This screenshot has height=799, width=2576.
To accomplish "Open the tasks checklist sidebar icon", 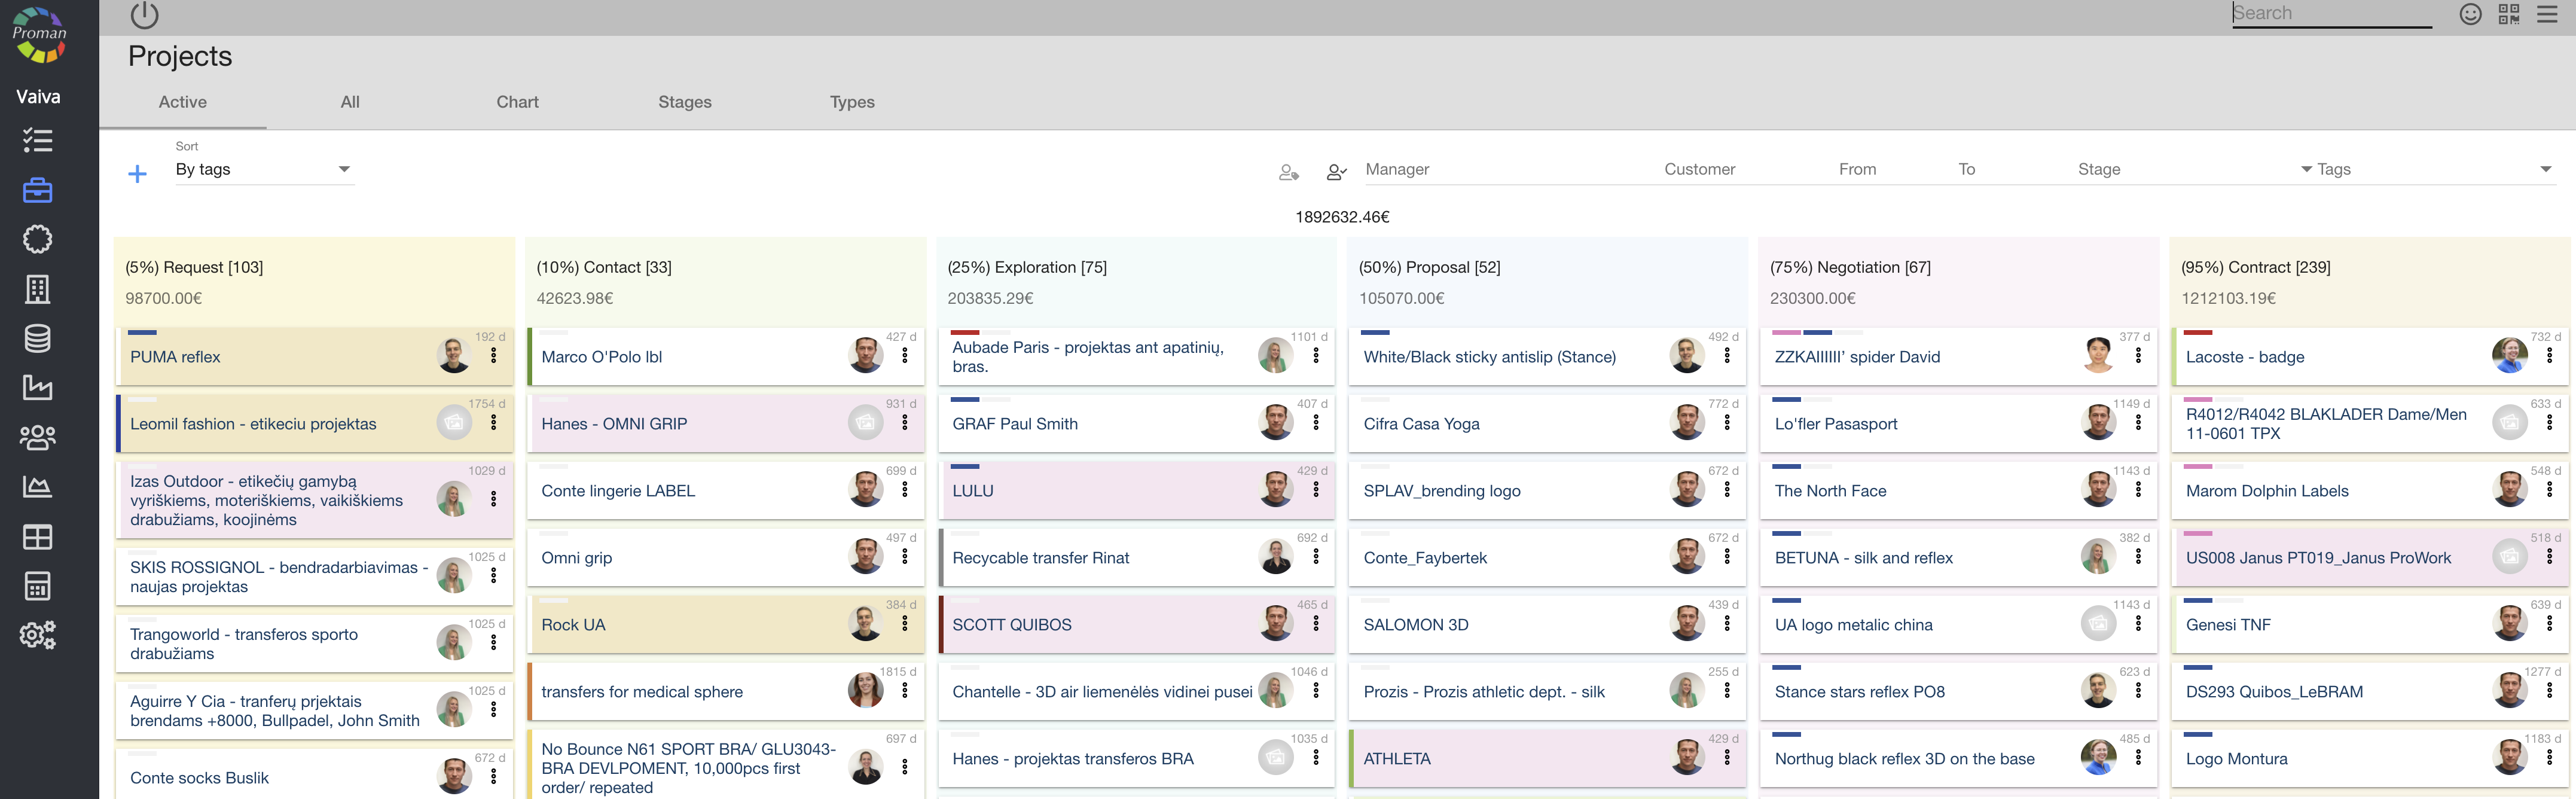I will (x=37, y=140).
